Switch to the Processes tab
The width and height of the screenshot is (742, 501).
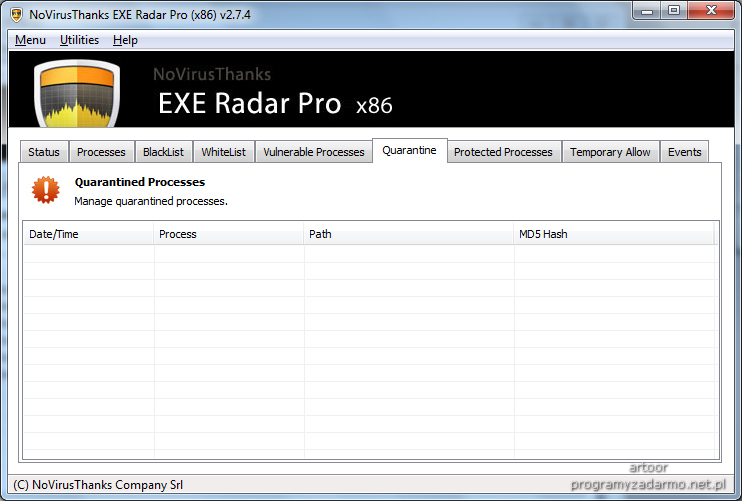101,152
